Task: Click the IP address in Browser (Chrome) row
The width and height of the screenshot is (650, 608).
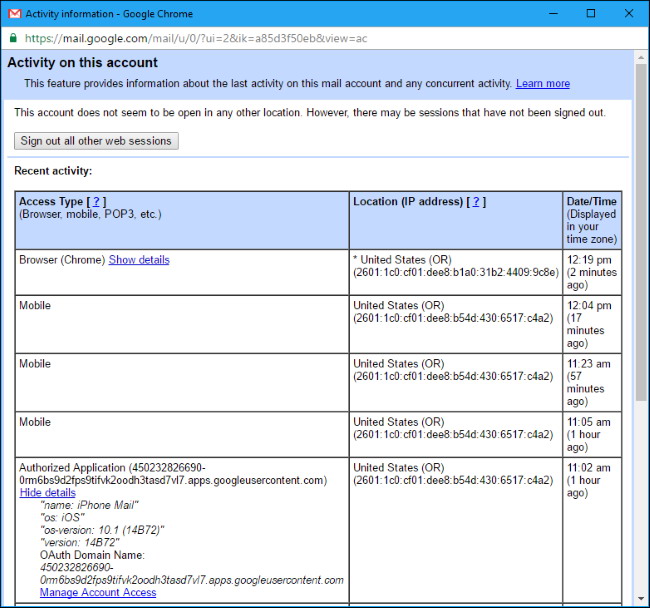Action: (455, 273)
